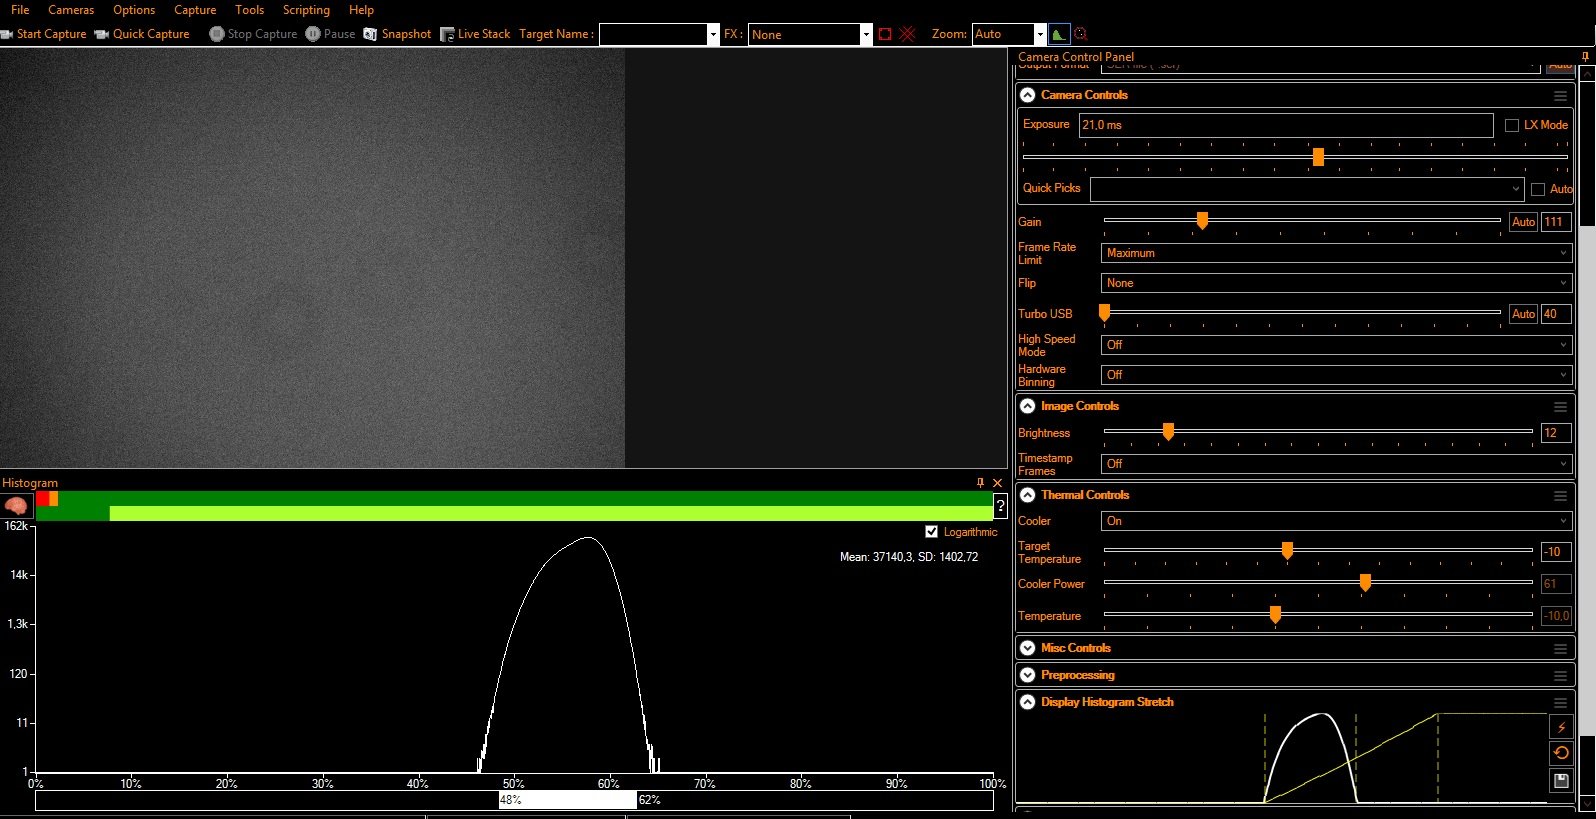Image resolution: width=1596 pixels, height=819 pixels.
Task: Click the save stretch floppy disk icon
Action: click(x=1561, y=780)
